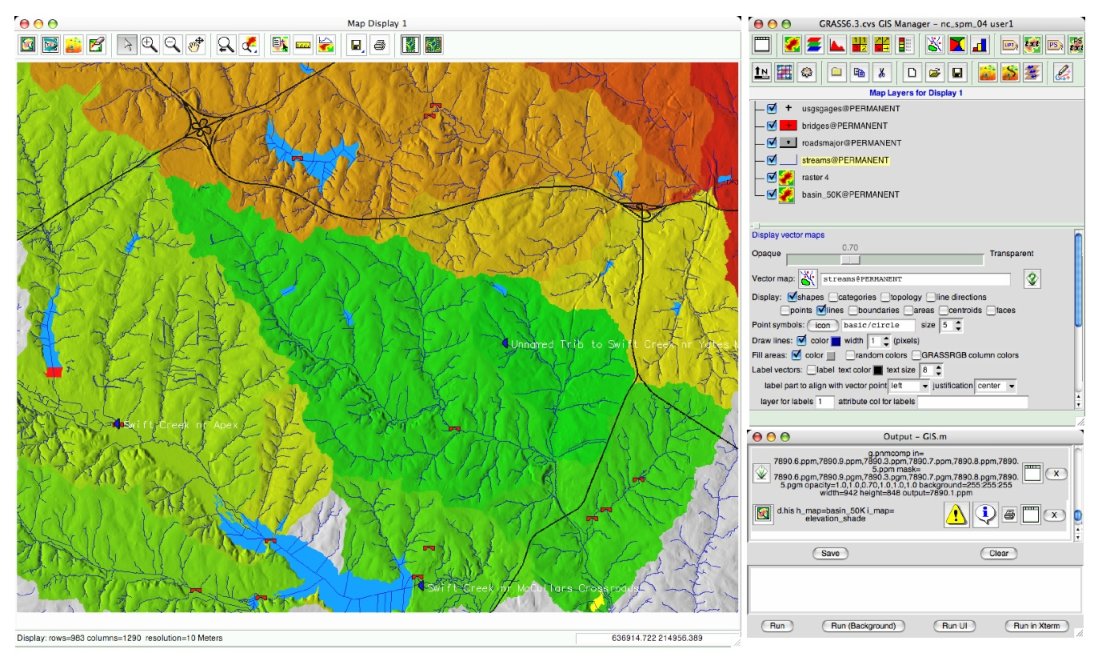Click the print map icon in Map Display

(x=379, y=44)
